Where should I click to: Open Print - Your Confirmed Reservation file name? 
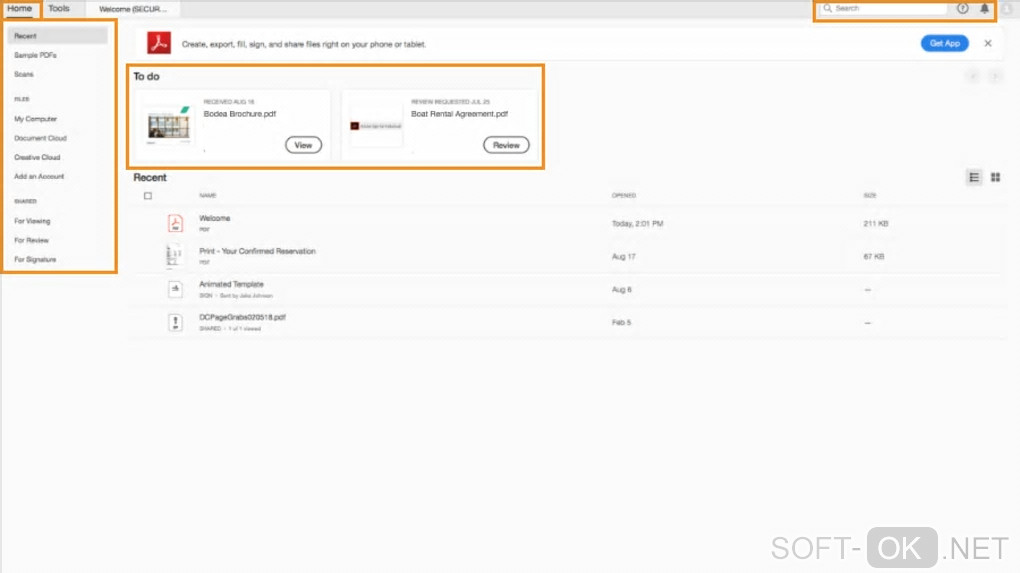click(257, 251)
